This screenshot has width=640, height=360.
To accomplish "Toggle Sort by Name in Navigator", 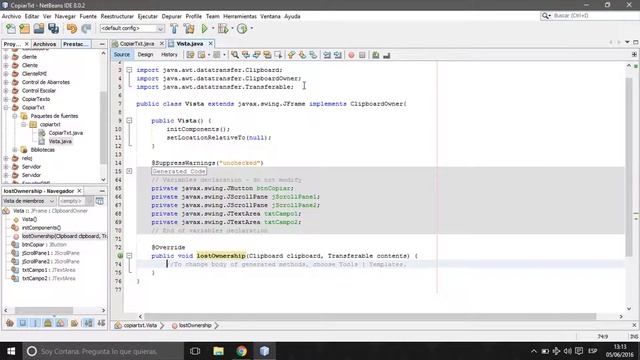I will point(88,323).
